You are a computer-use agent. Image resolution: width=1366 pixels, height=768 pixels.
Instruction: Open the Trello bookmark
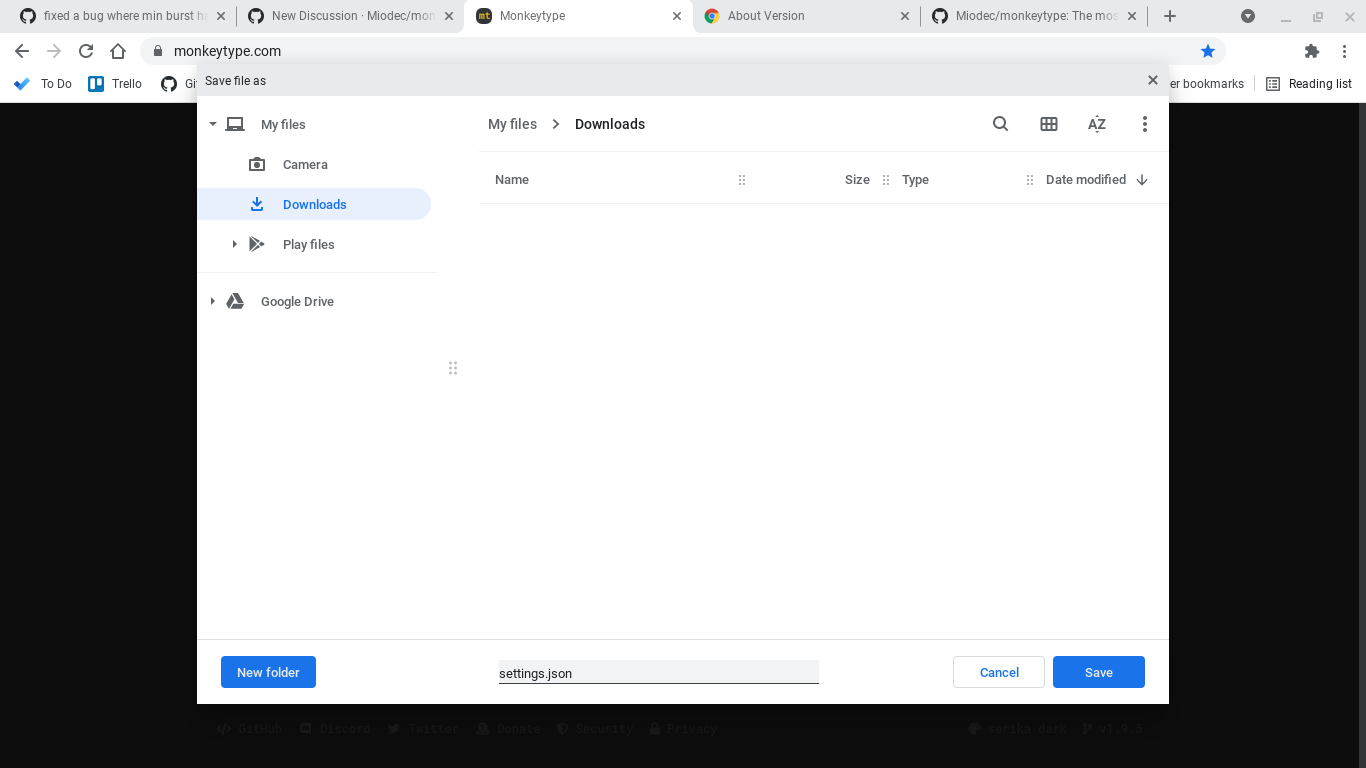114,84
